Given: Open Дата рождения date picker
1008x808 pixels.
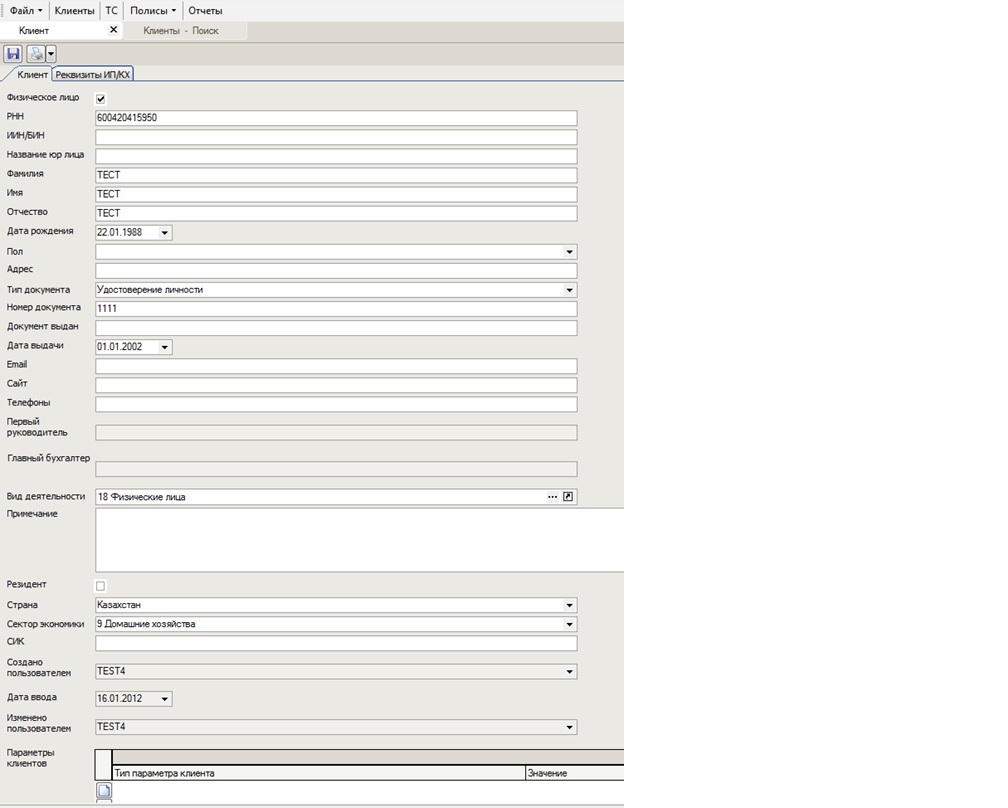Looking at the screenshot, I should (x=164, y=233).
